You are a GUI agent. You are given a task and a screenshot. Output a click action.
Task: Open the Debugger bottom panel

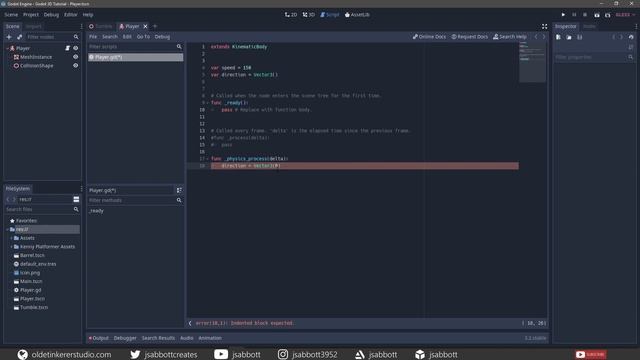125,338
